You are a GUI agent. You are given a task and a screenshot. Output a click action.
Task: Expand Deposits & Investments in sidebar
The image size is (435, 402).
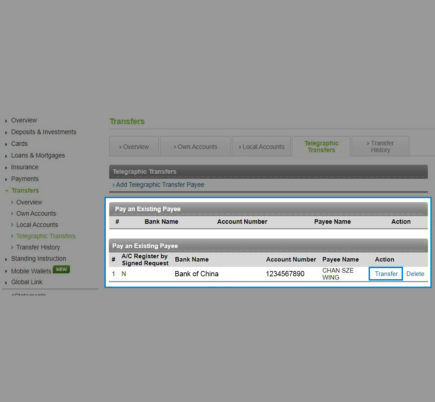click(43, 132)
